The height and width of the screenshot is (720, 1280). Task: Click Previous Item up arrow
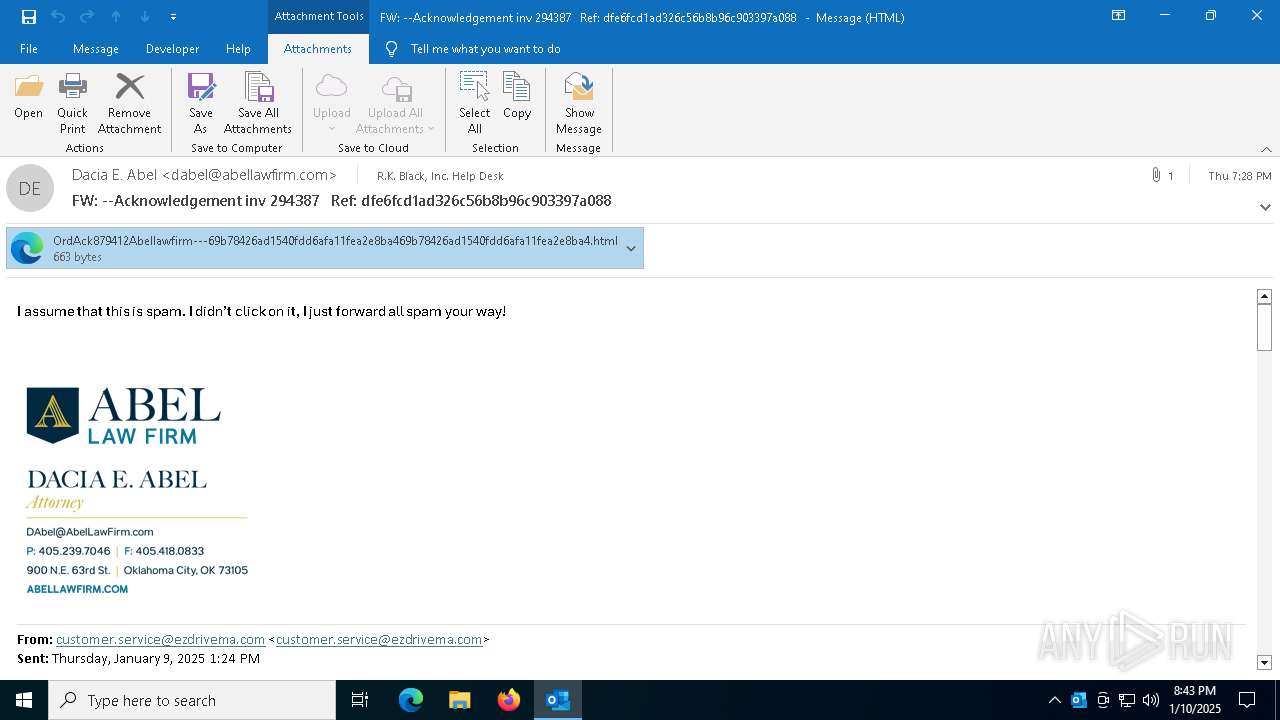coord(116,17)
